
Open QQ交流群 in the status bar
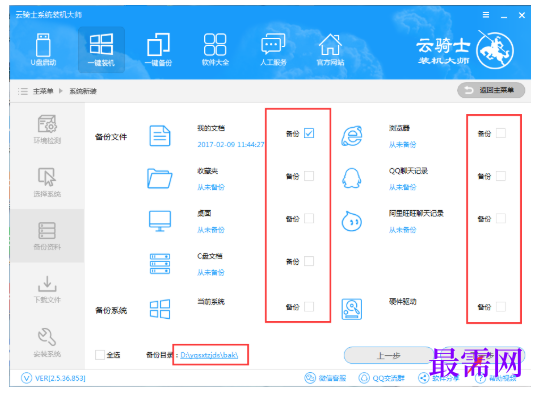click(381, 378)
